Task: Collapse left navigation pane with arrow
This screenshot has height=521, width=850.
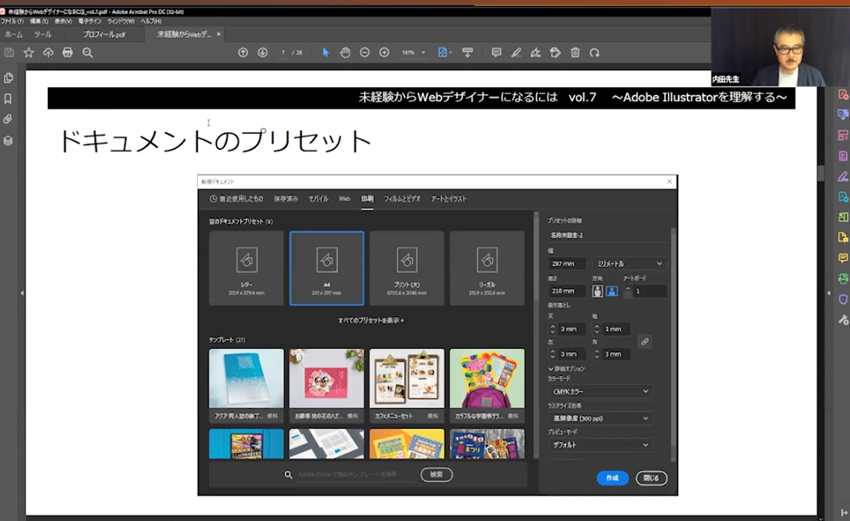Action: point(22,293)
